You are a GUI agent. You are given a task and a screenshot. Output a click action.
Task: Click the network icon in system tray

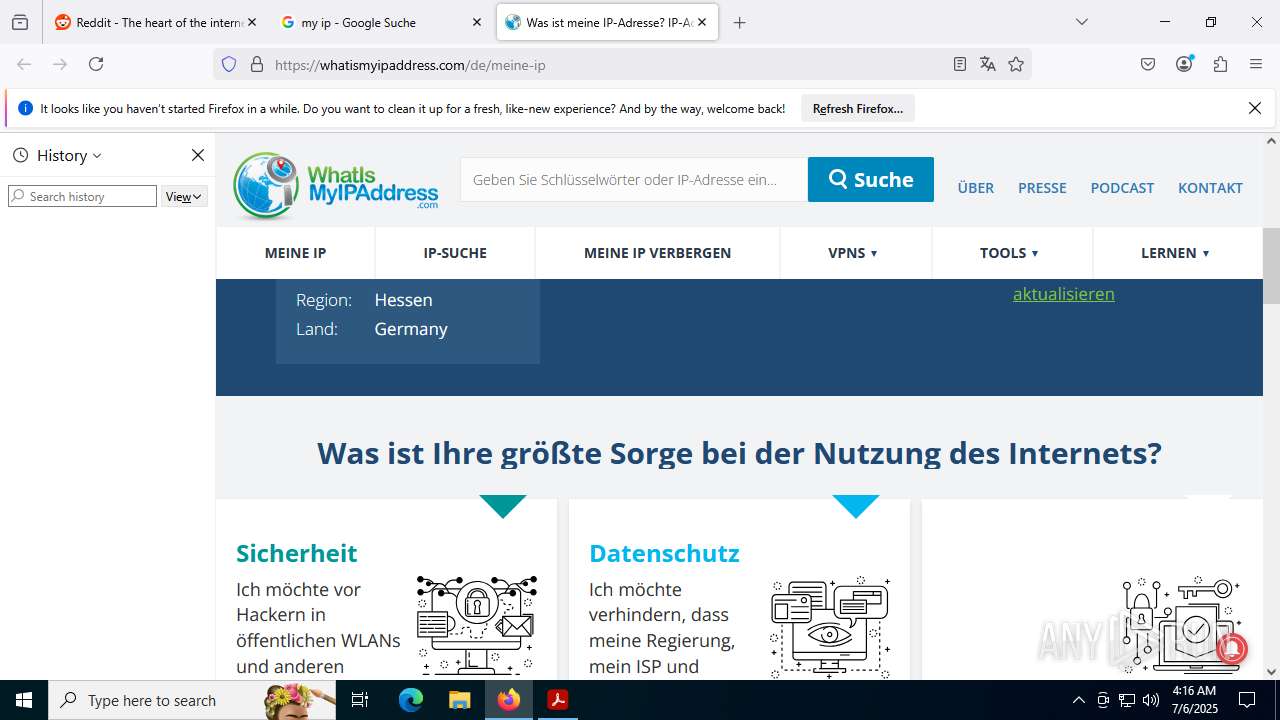pos(1127,700)
